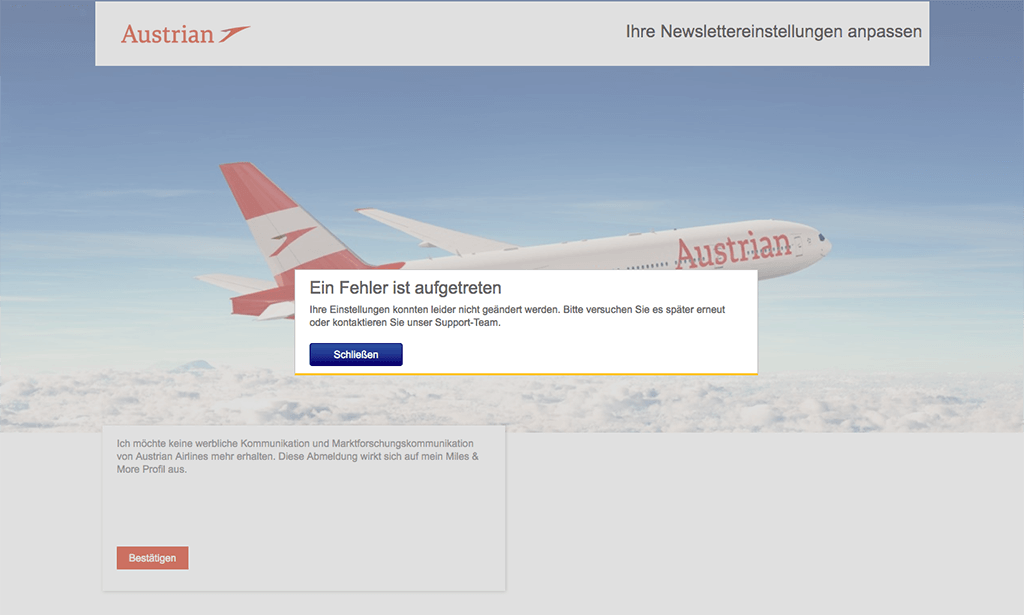Click the unsubscribe text mentioning Miles & More
The height and width of the screenshot is (615, 1024).
(x=298, y=456)
